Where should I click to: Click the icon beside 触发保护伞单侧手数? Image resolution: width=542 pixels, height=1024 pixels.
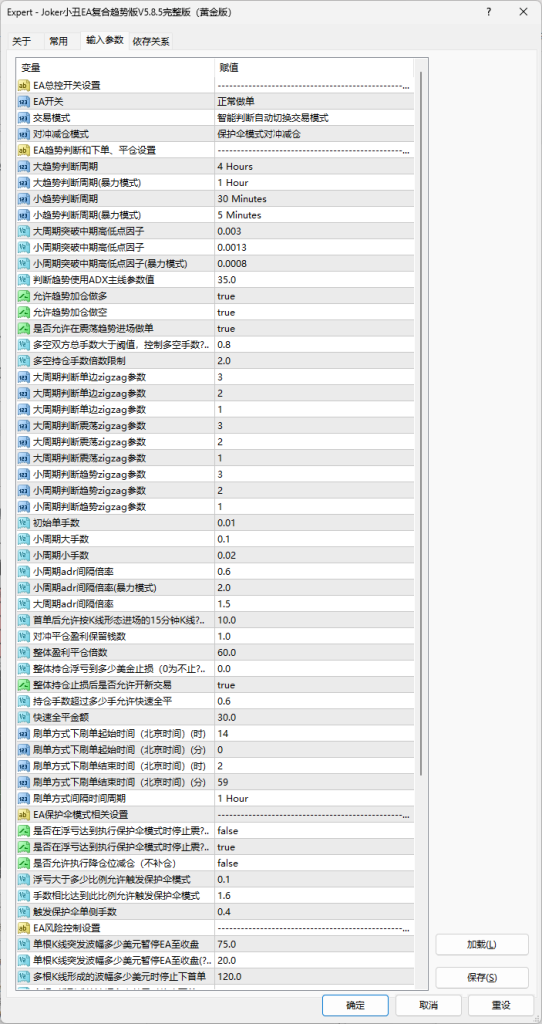24,912
